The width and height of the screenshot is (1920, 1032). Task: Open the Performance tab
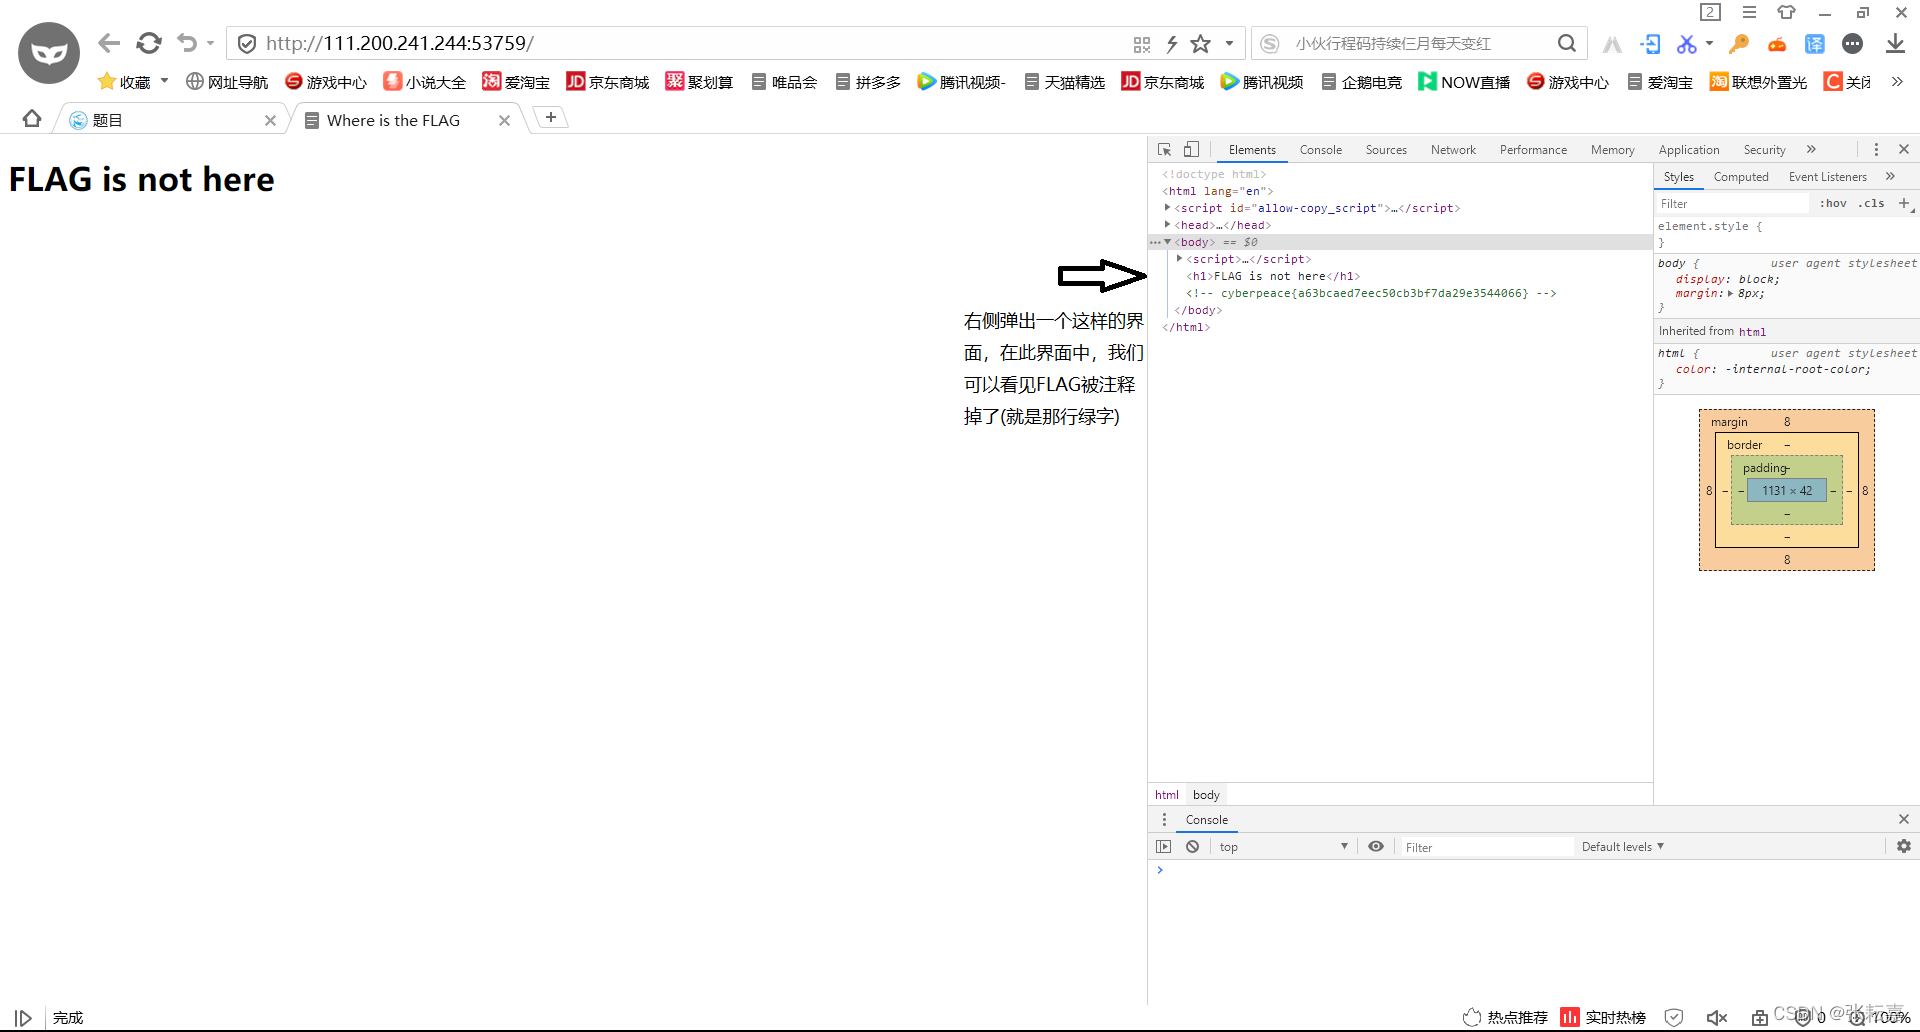pyautogui.click(x=1533, y=149)
